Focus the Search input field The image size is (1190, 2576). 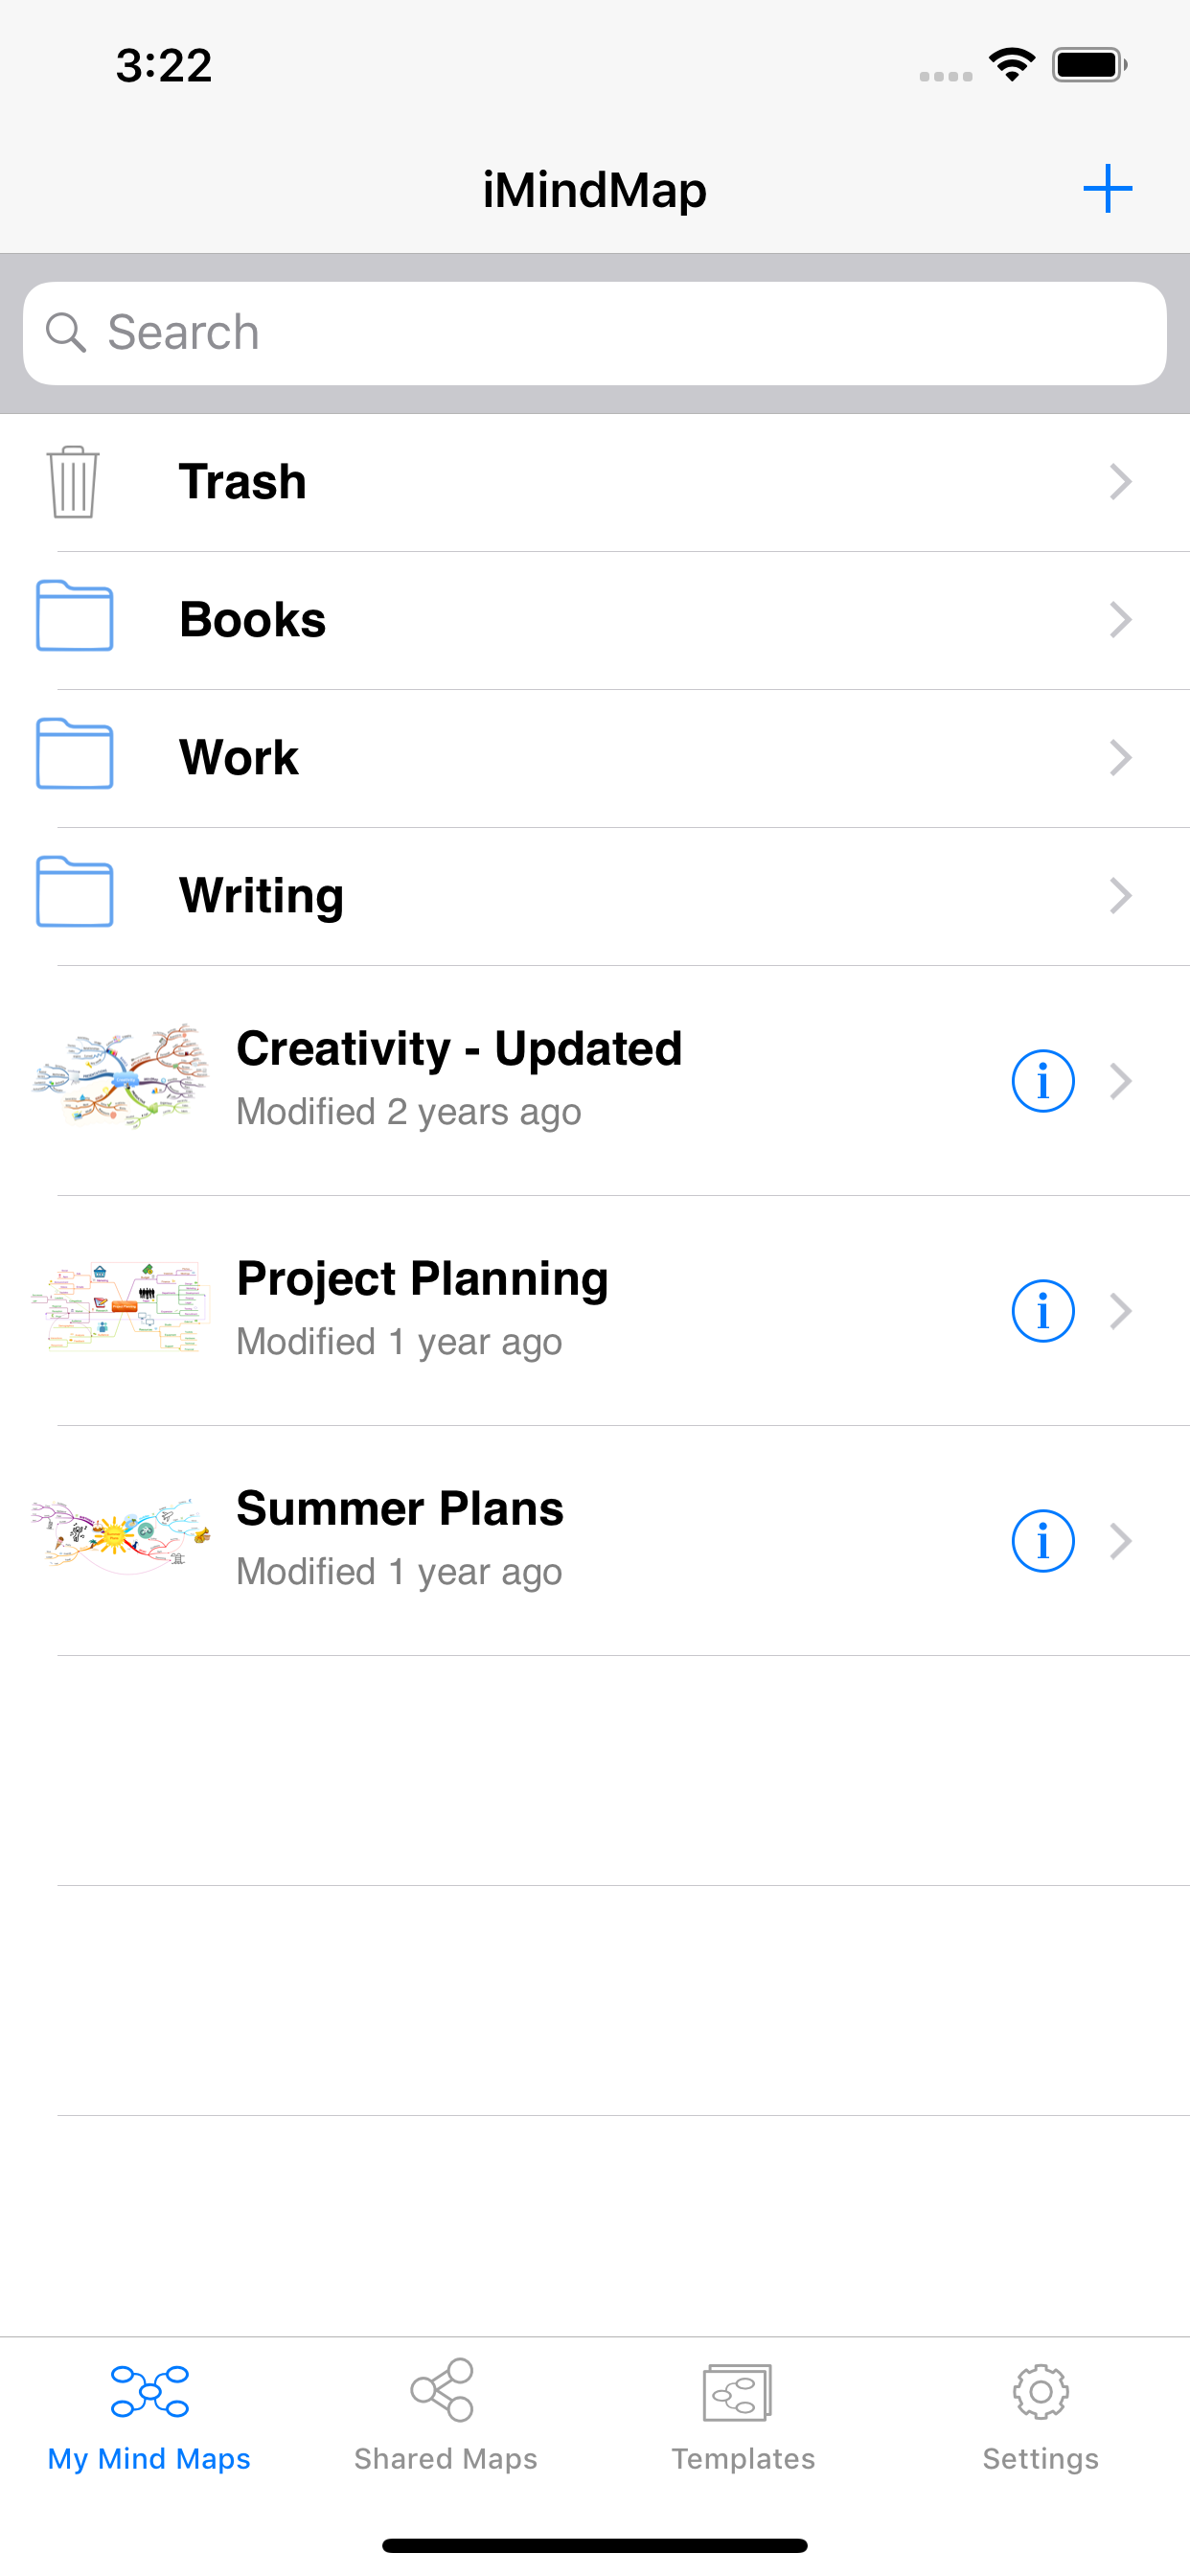pyautogui.click(x=595, y=333)
